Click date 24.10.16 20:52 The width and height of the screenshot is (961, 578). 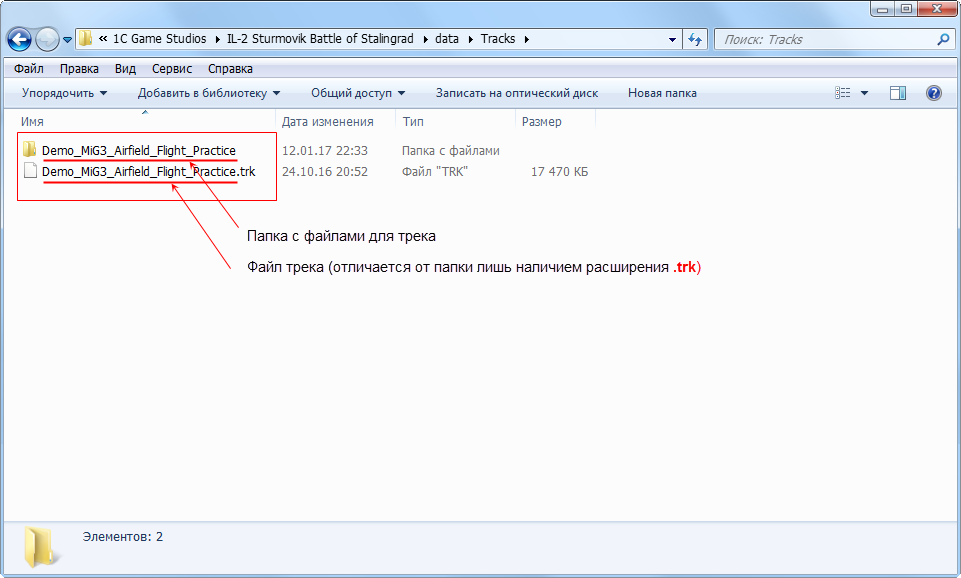point(324,172)
